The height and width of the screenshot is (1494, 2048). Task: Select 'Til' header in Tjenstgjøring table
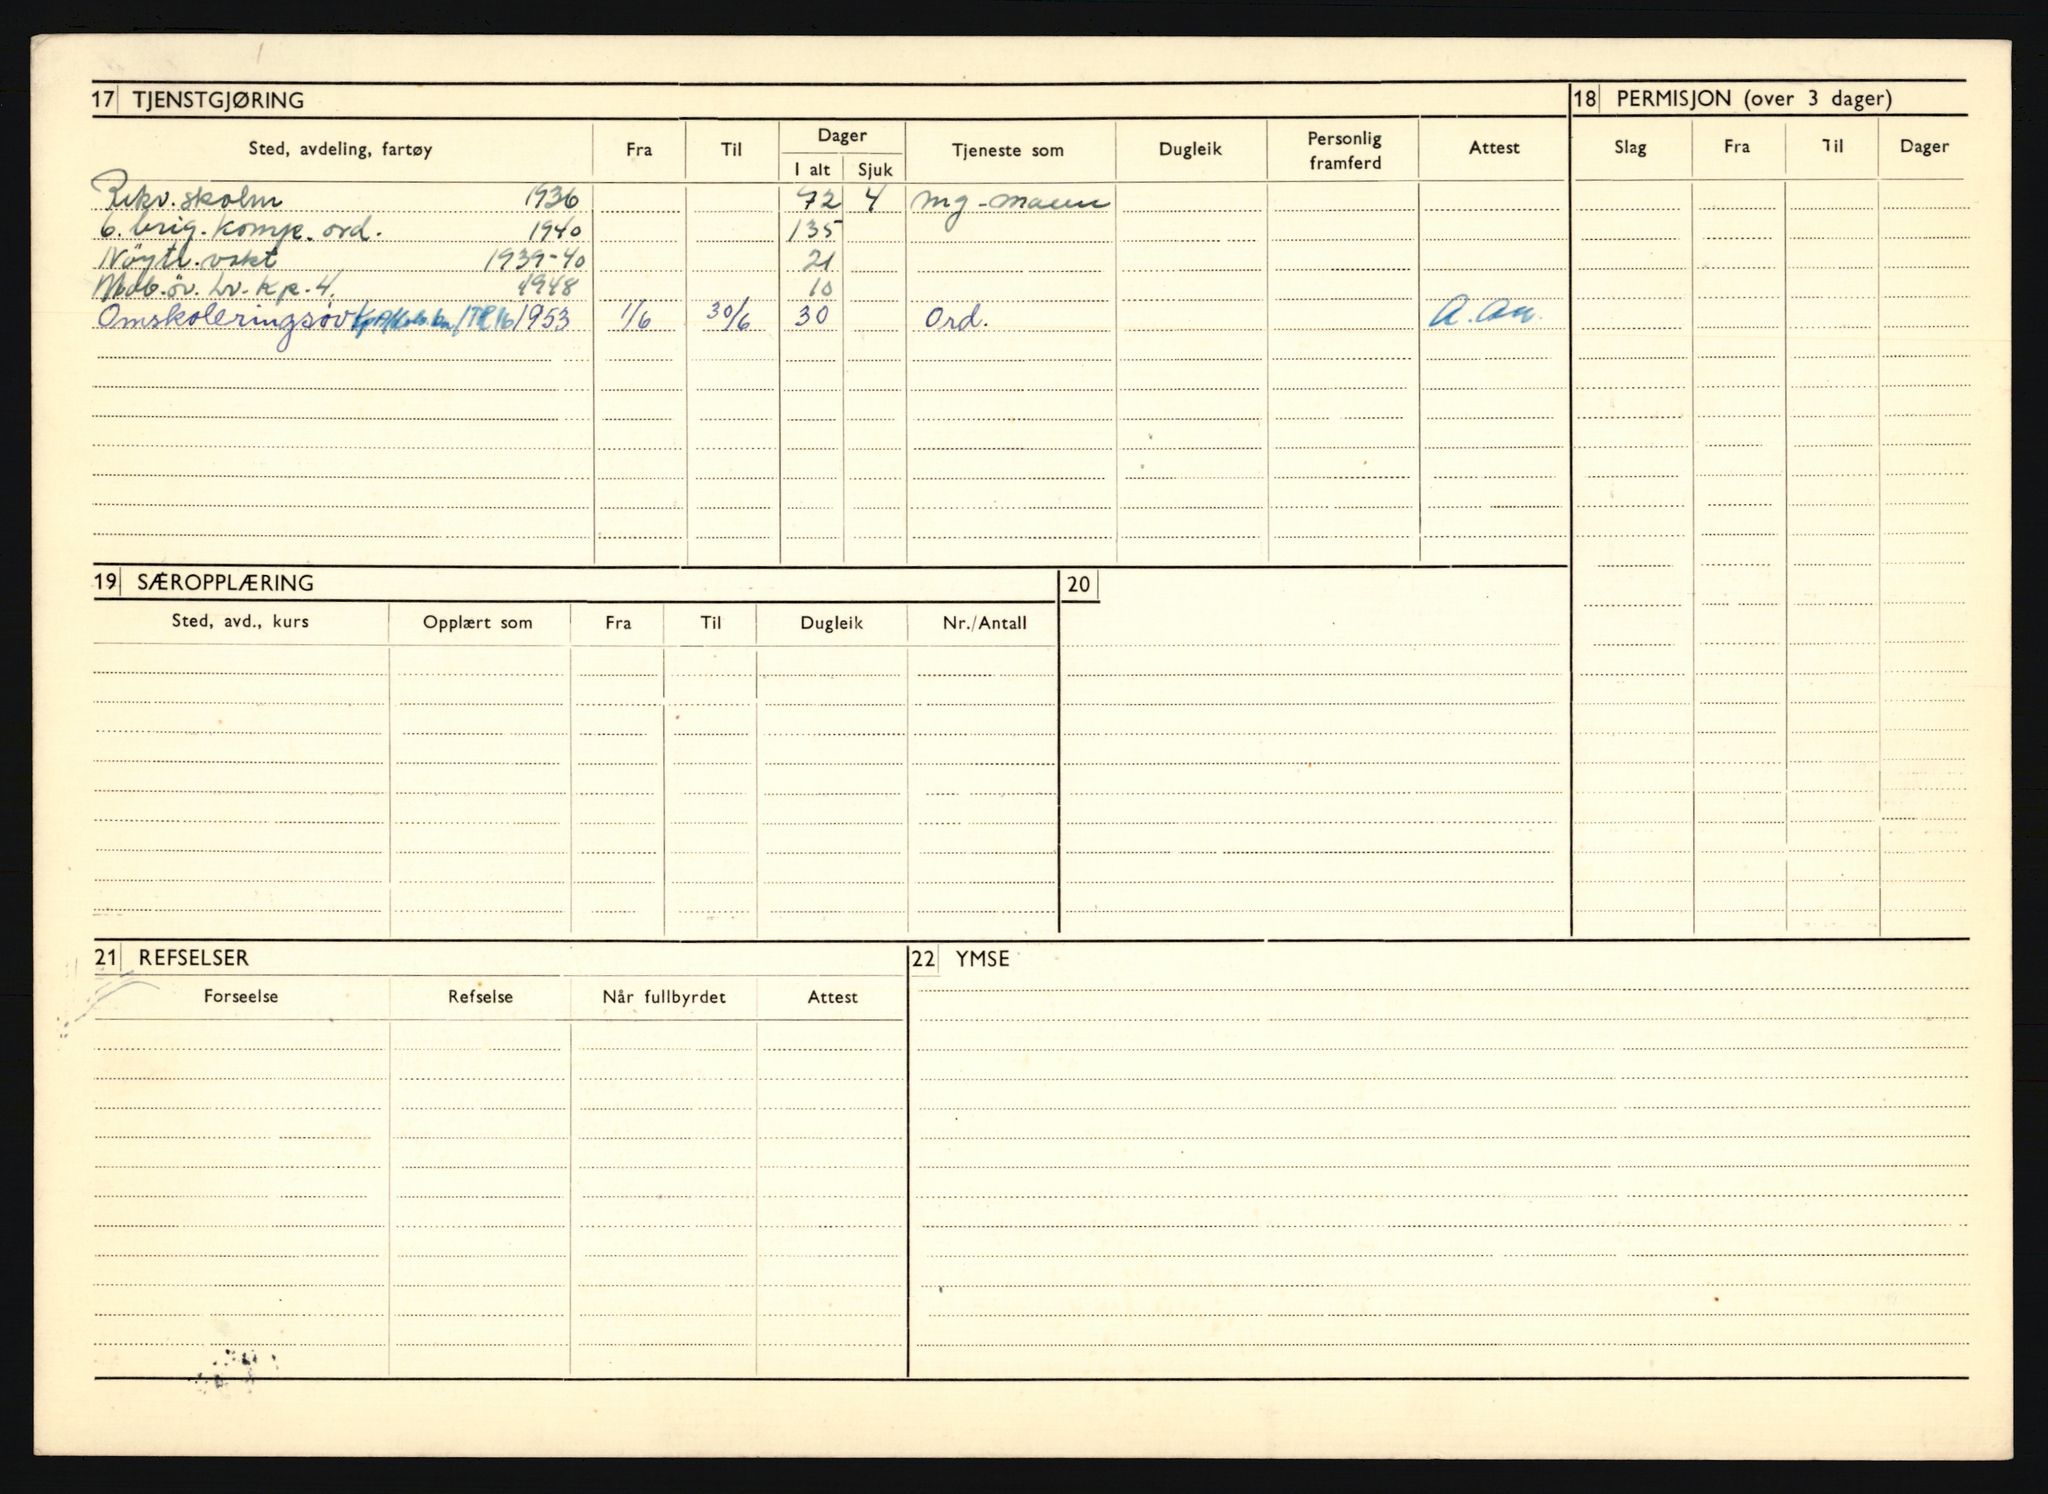click(732, 150)
